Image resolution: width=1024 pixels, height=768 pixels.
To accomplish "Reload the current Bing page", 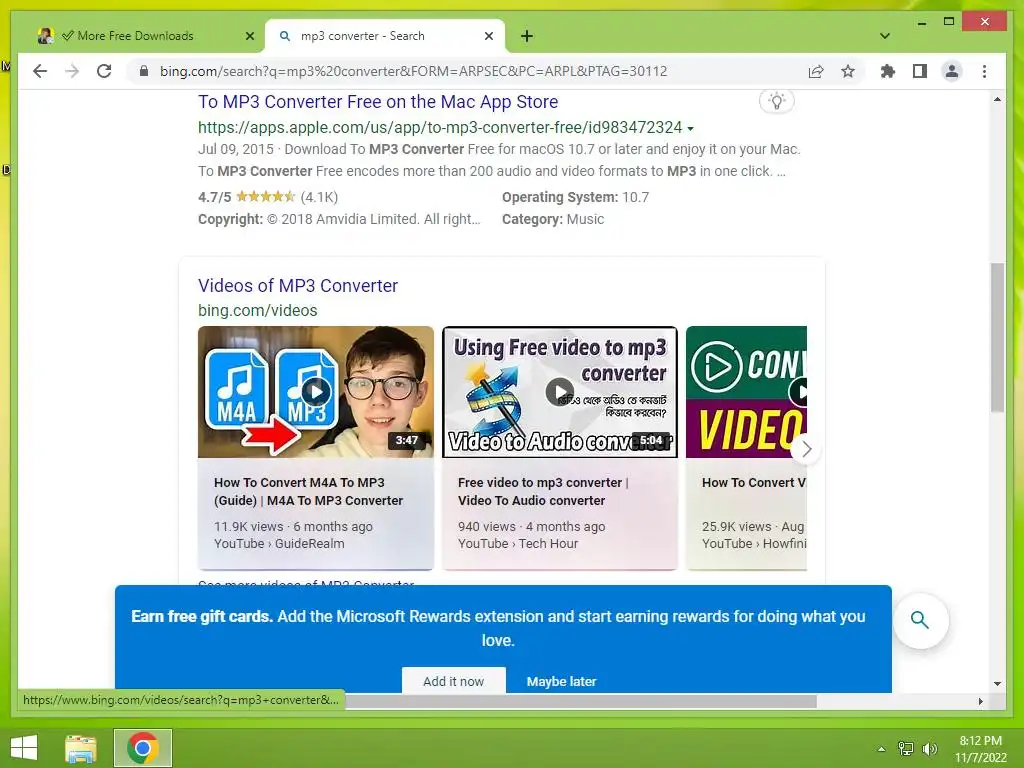I will click(104, 71).
